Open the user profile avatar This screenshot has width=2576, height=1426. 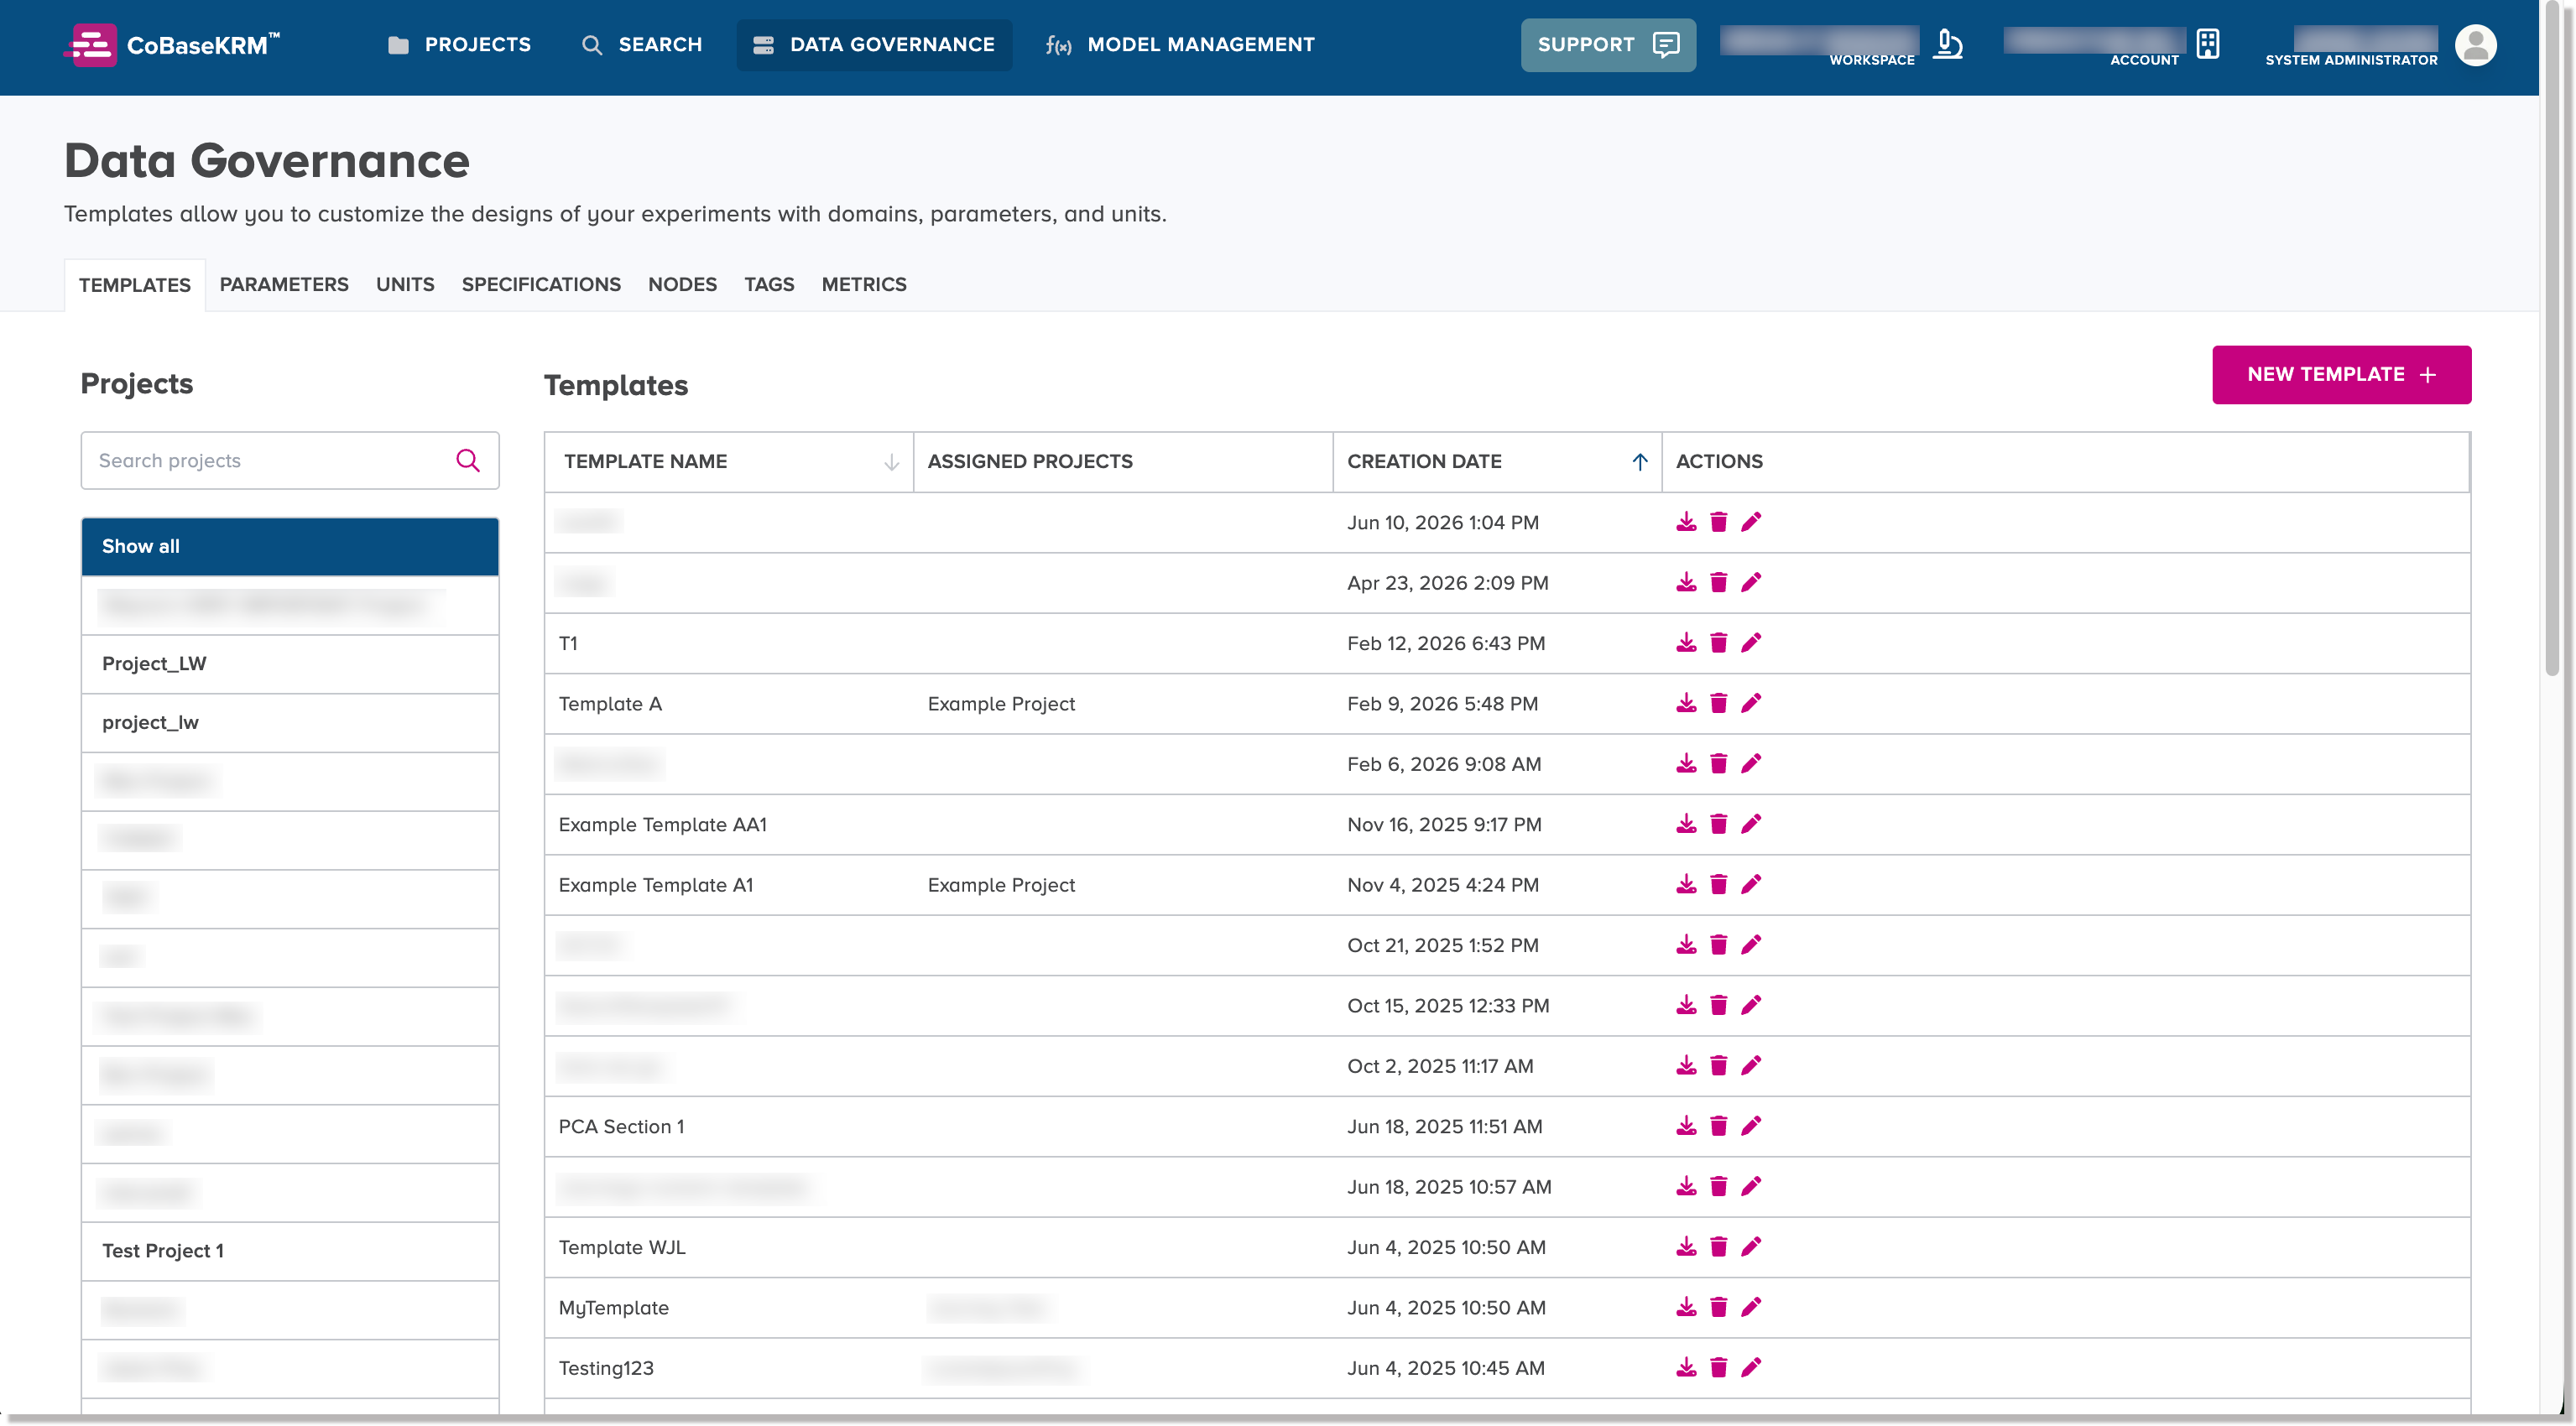coord(2475,45)
